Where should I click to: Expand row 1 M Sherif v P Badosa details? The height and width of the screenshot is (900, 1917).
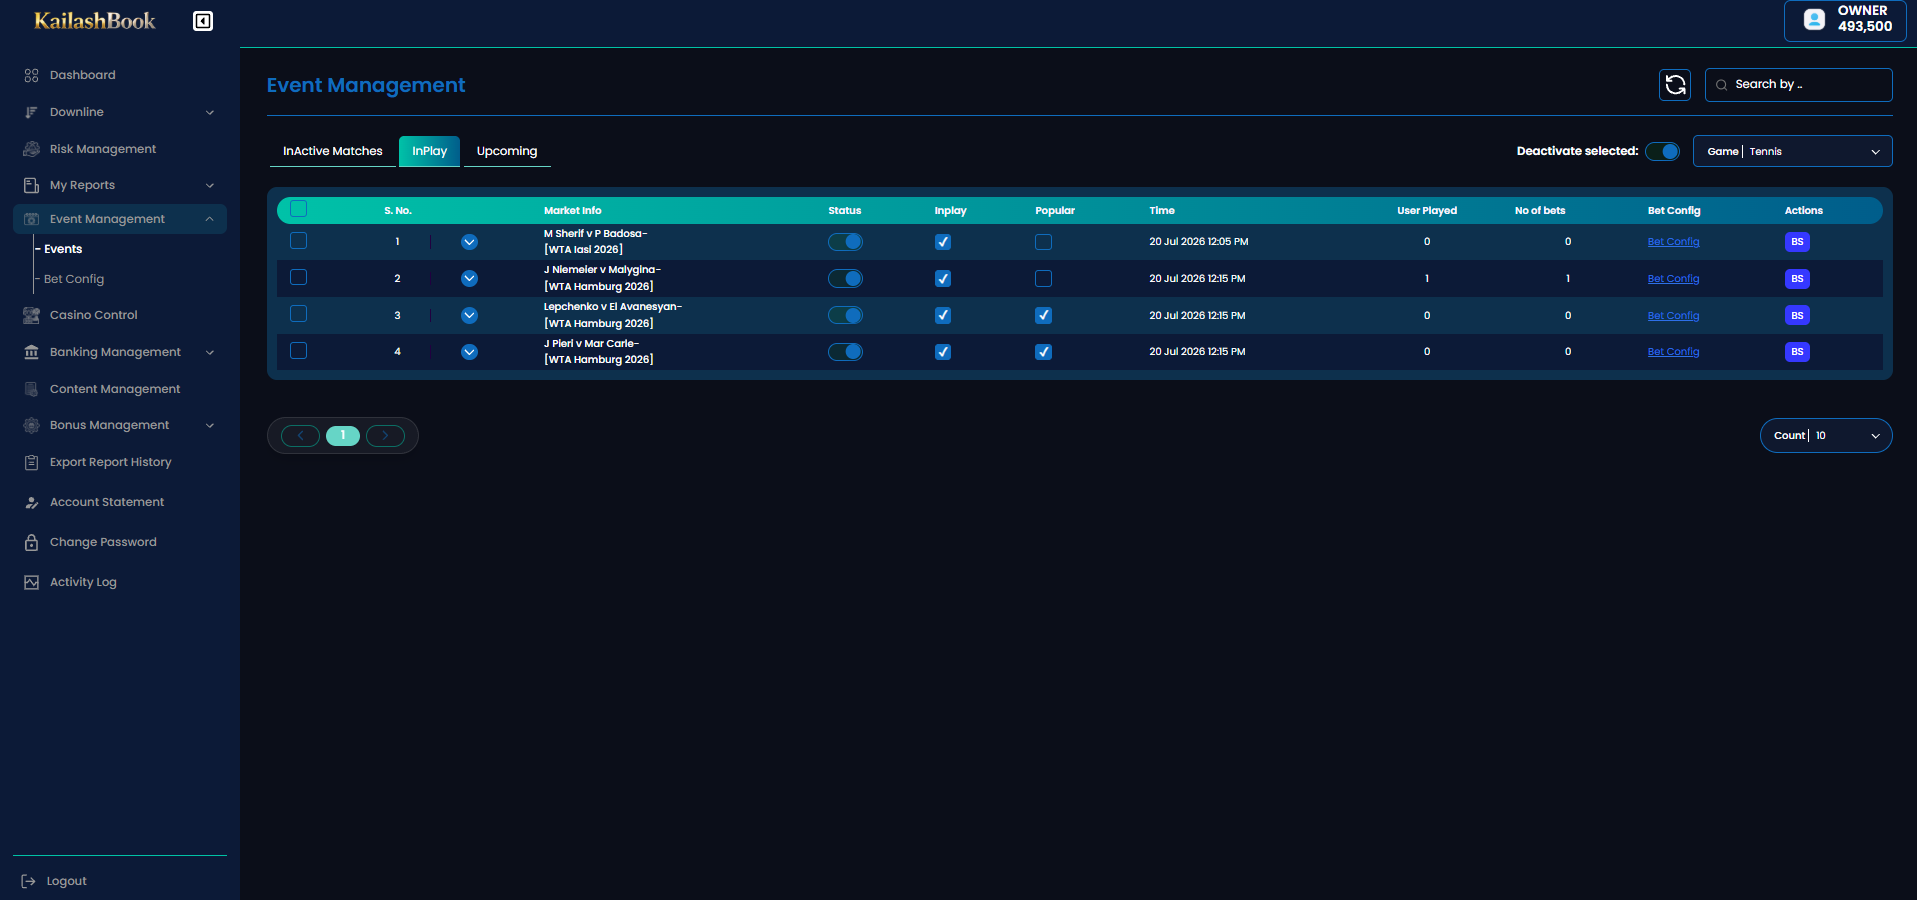pyautogui.click(x=469, y=242)
